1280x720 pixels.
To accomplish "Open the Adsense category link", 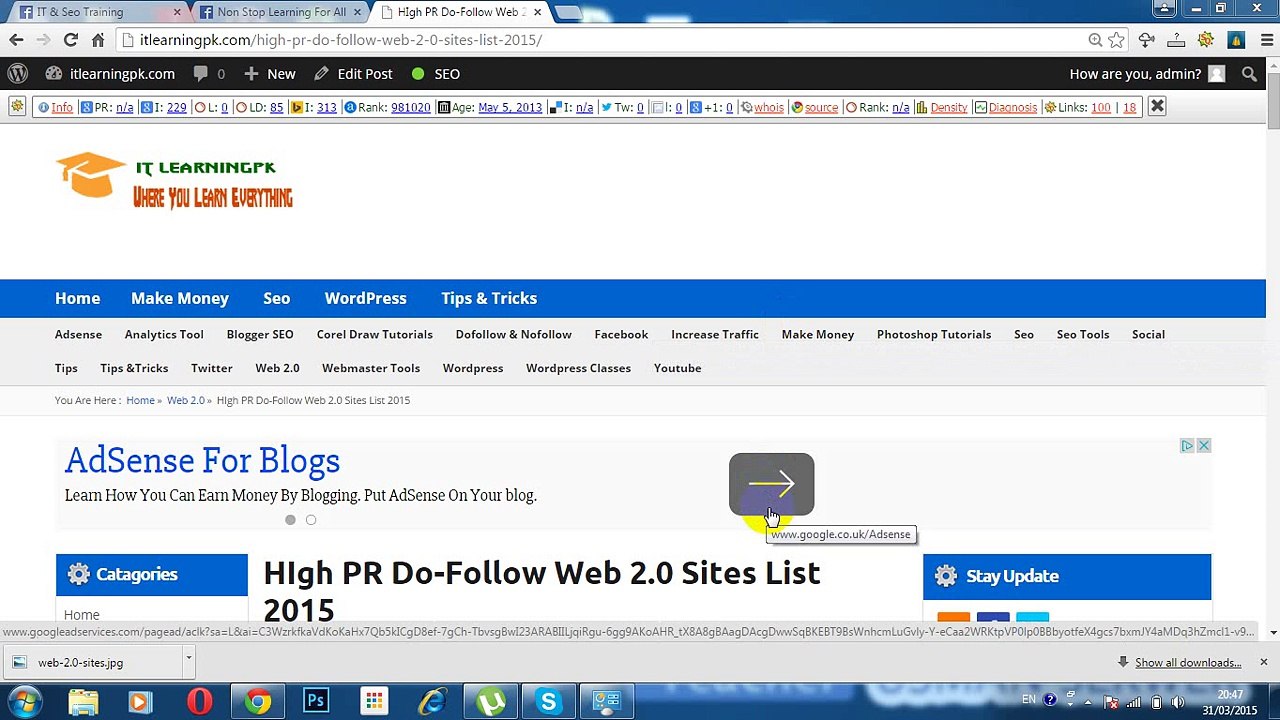I will [x=78, y=334].
